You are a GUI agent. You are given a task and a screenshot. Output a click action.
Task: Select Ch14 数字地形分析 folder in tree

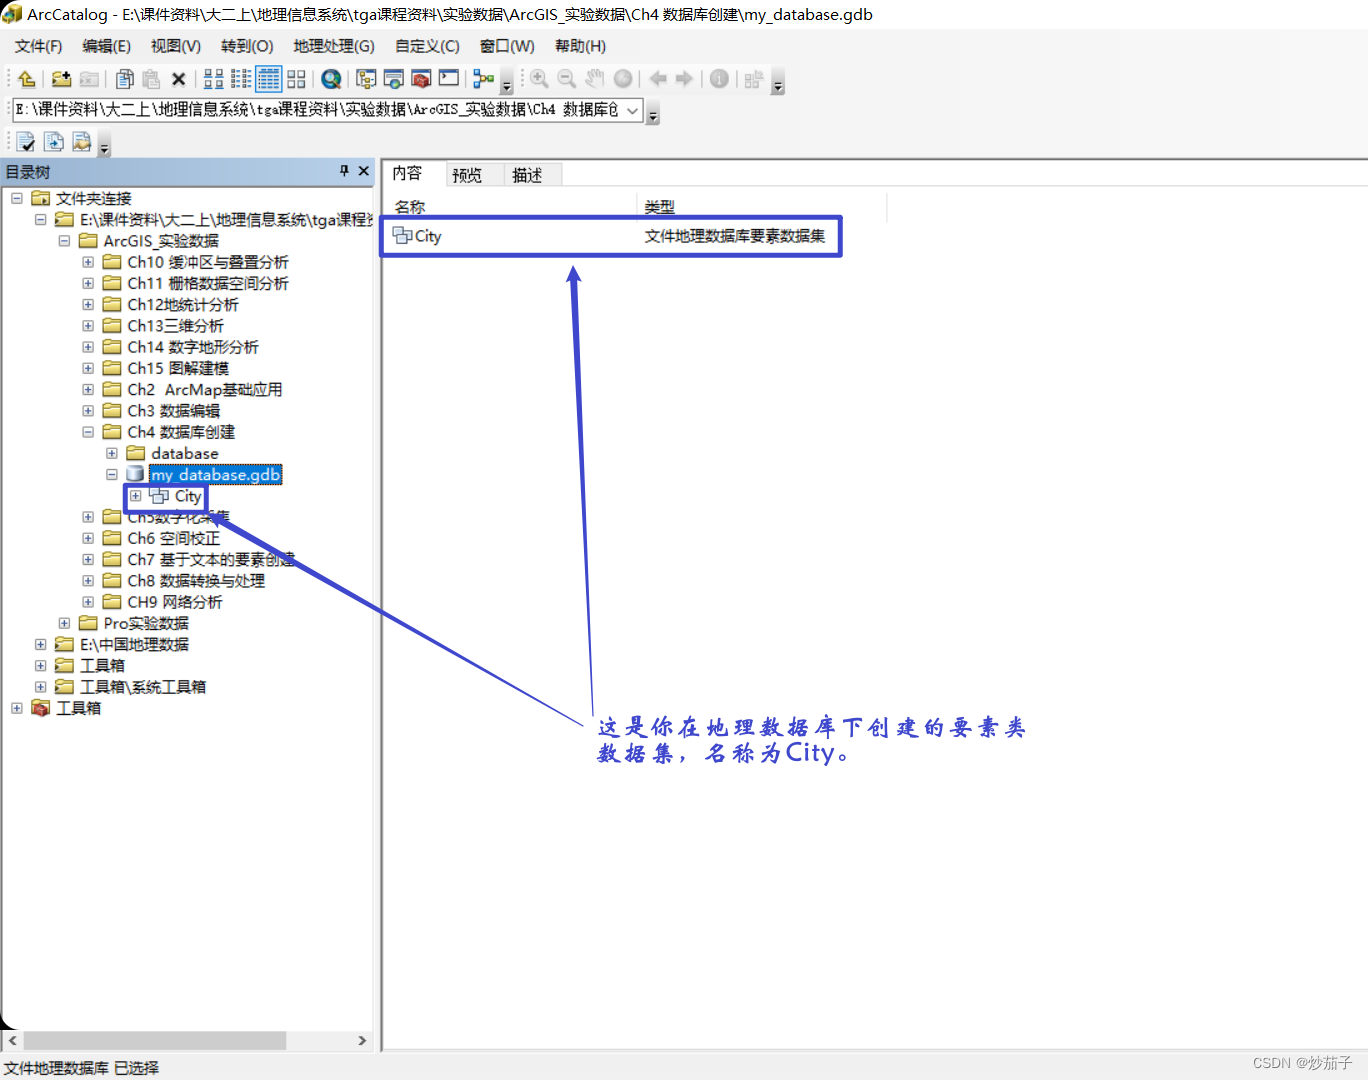point(192,347)
